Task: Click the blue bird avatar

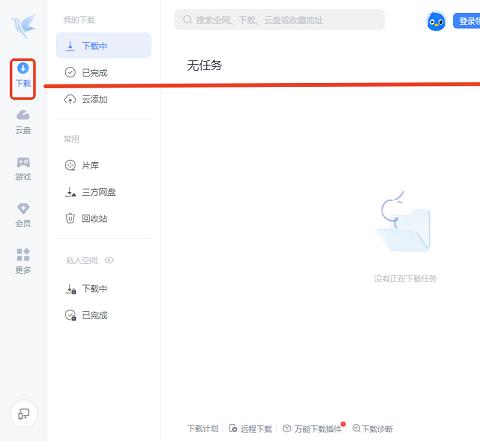Action: (436, 21)
